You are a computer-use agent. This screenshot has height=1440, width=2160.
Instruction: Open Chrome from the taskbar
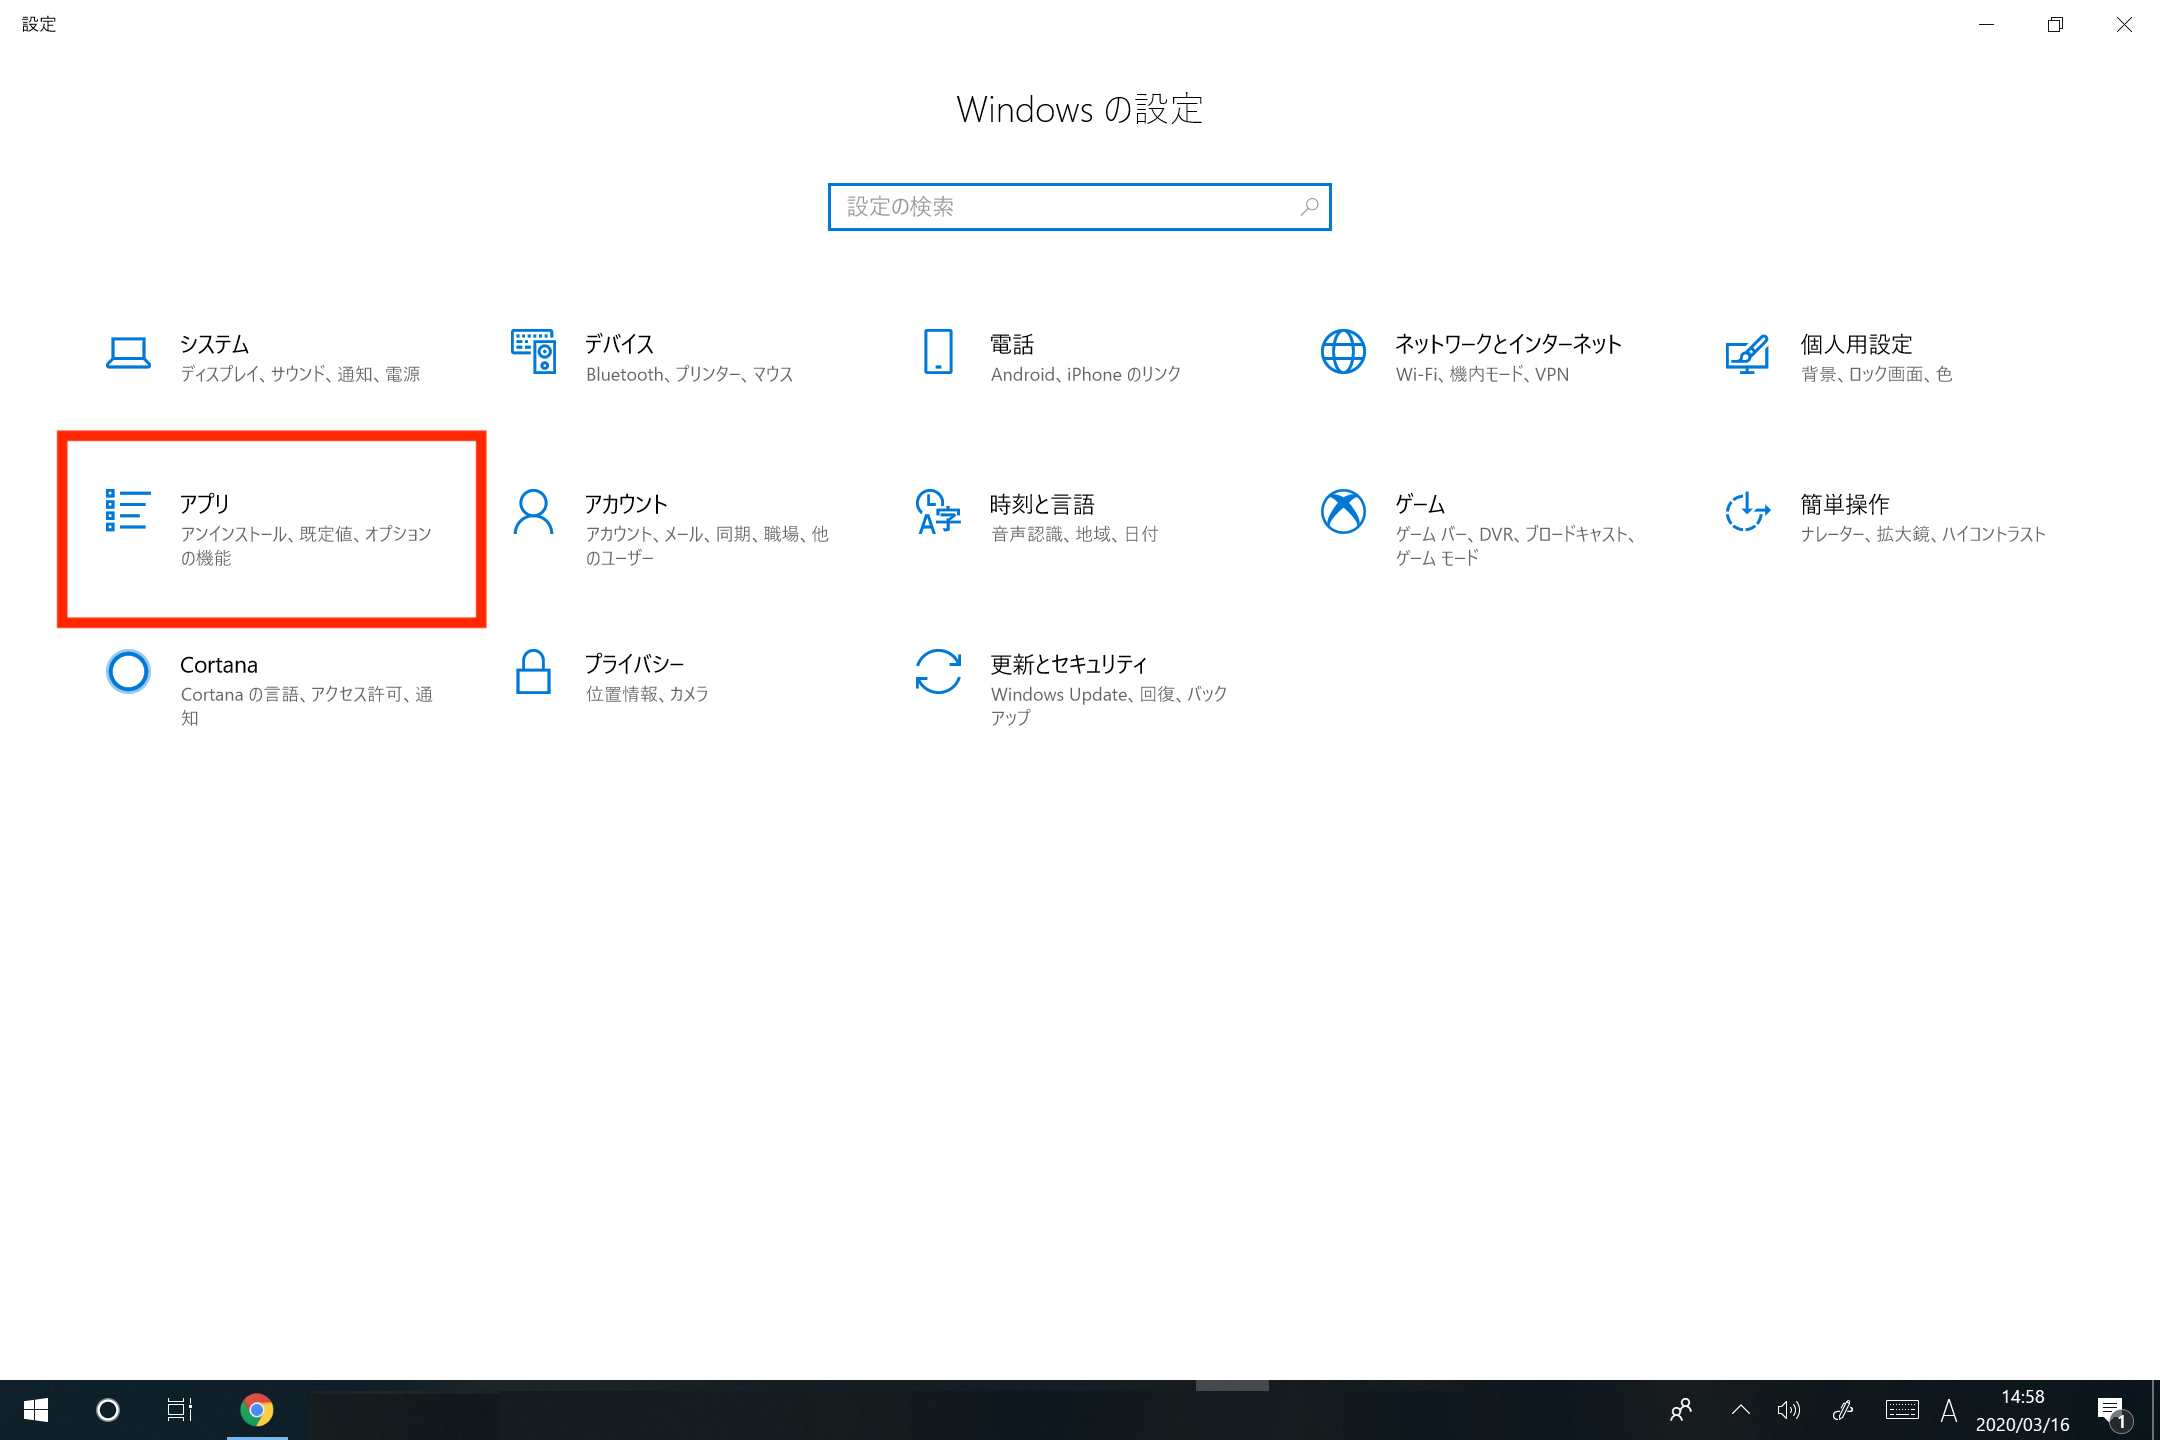[257, 1410]
